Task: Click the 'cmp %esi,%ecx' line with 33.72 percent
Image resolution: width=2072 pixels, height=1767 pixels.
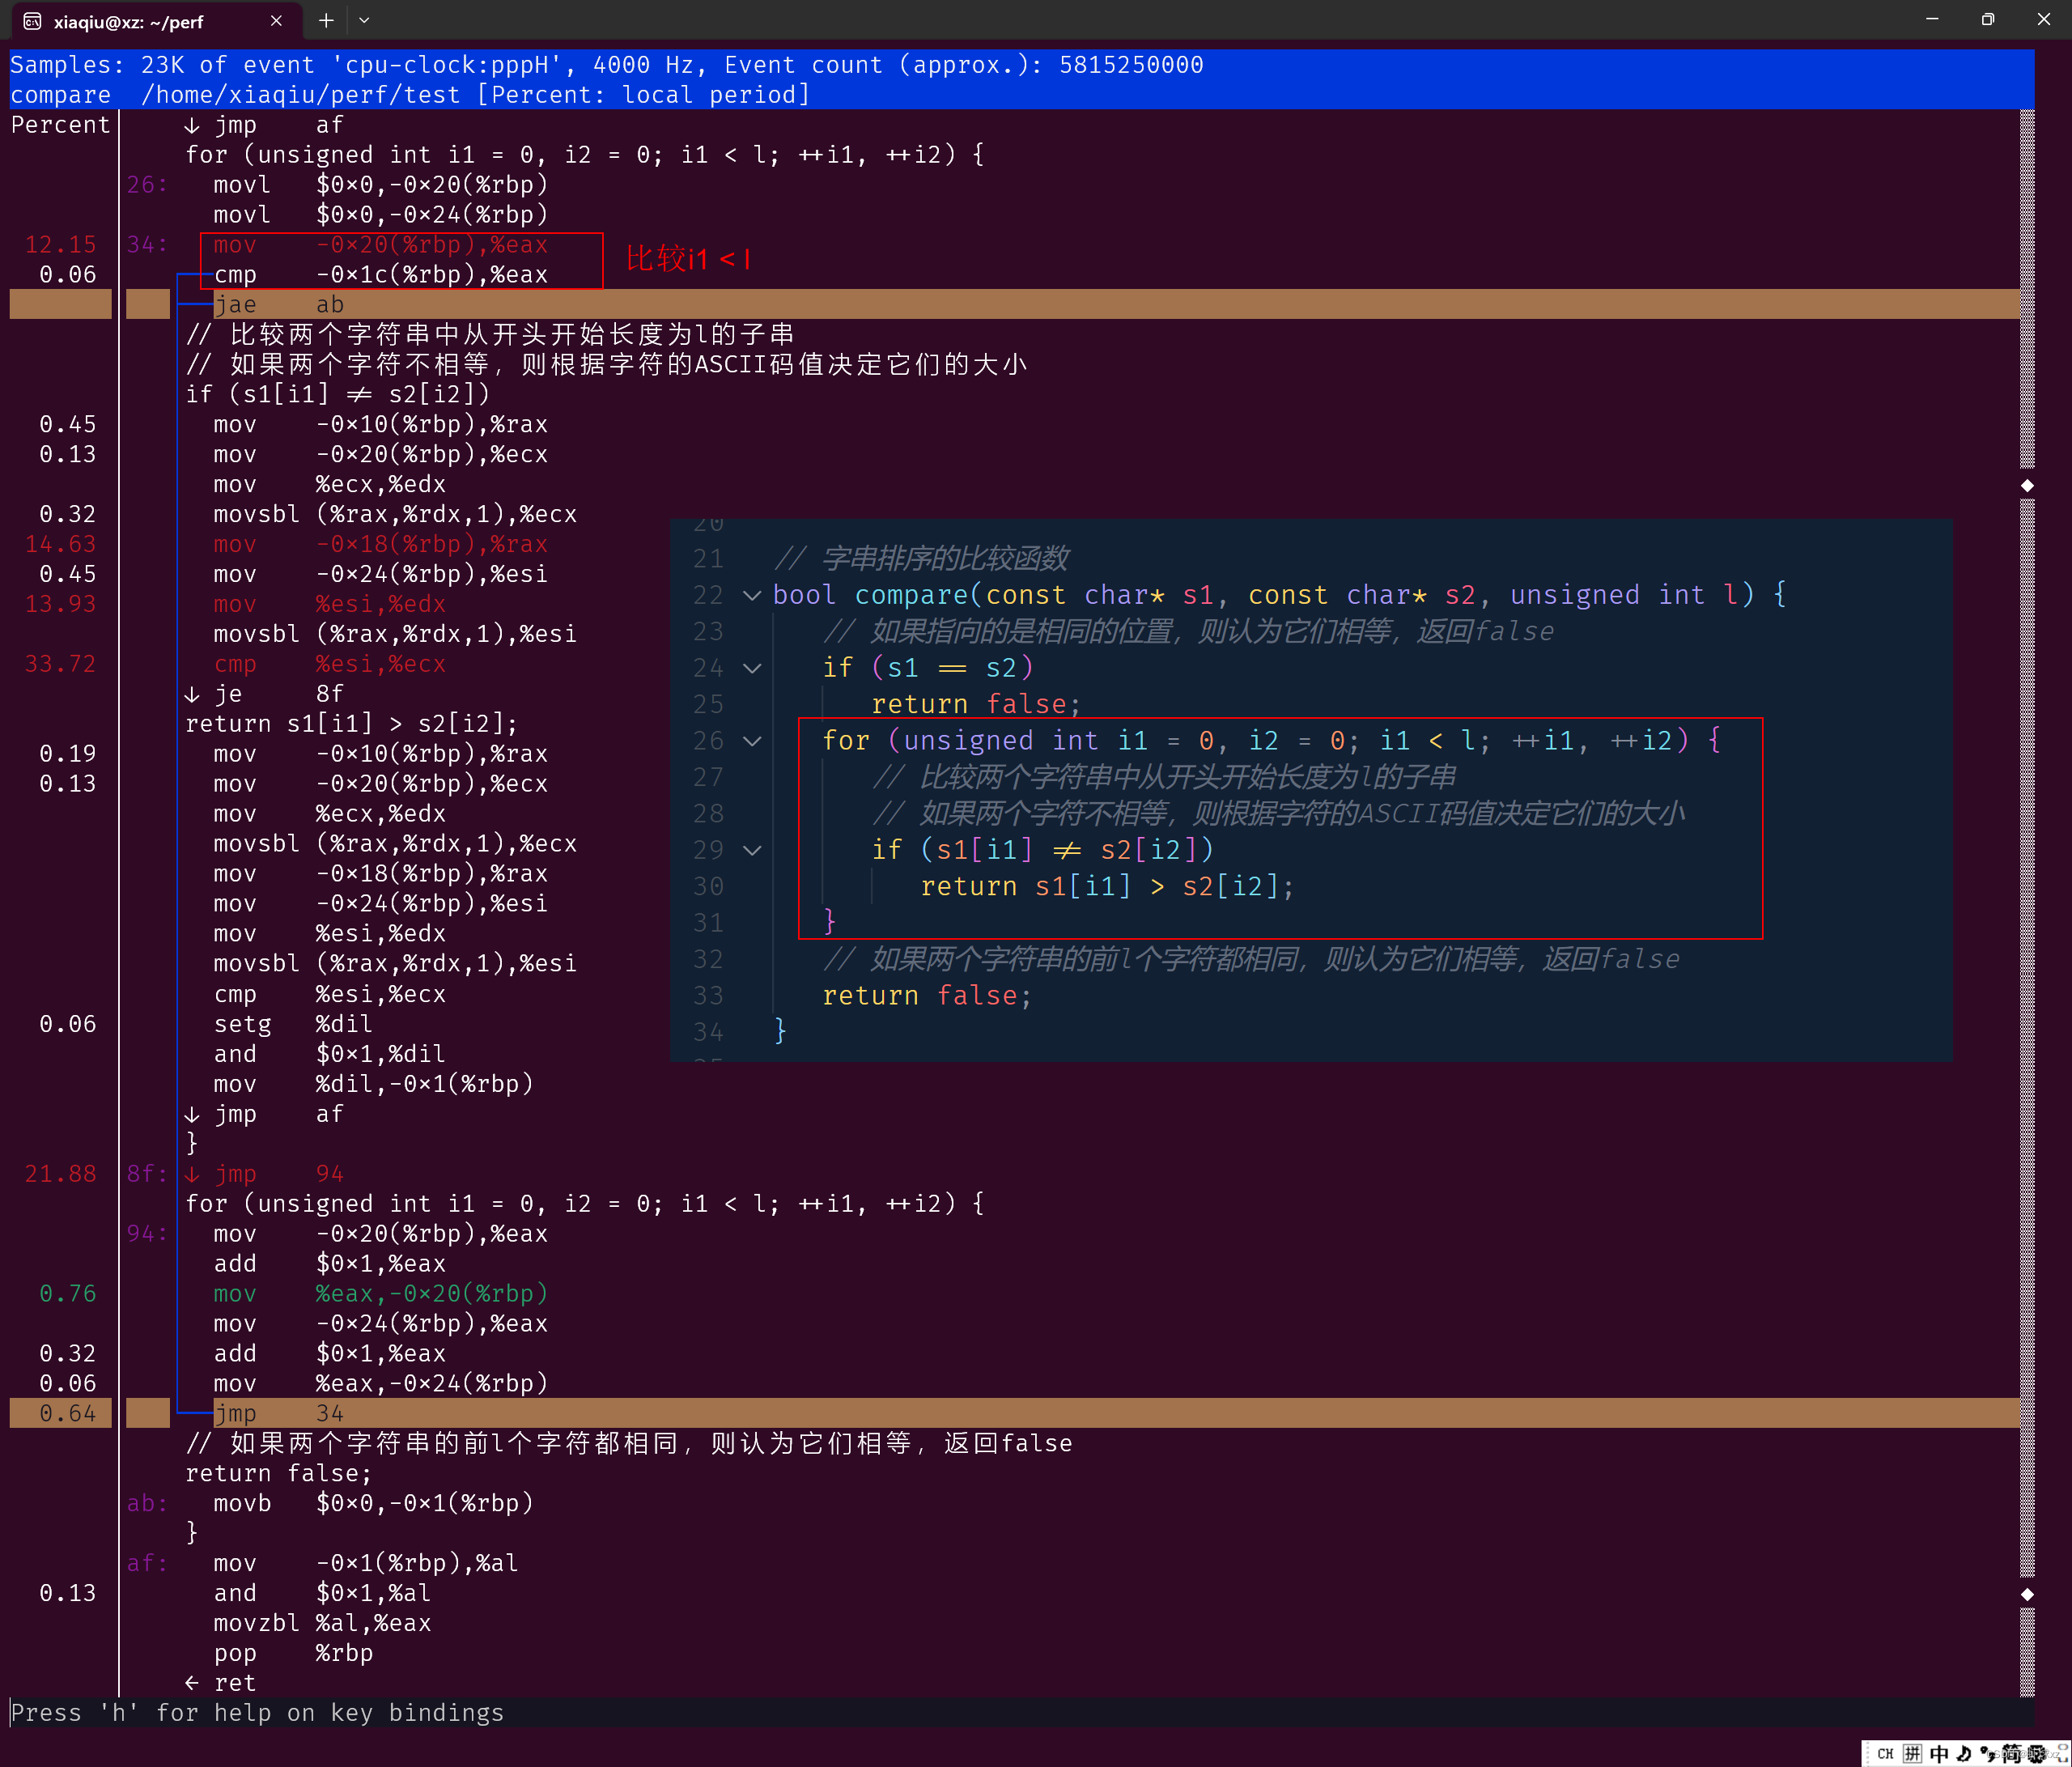Action: [x=329, y=664]
